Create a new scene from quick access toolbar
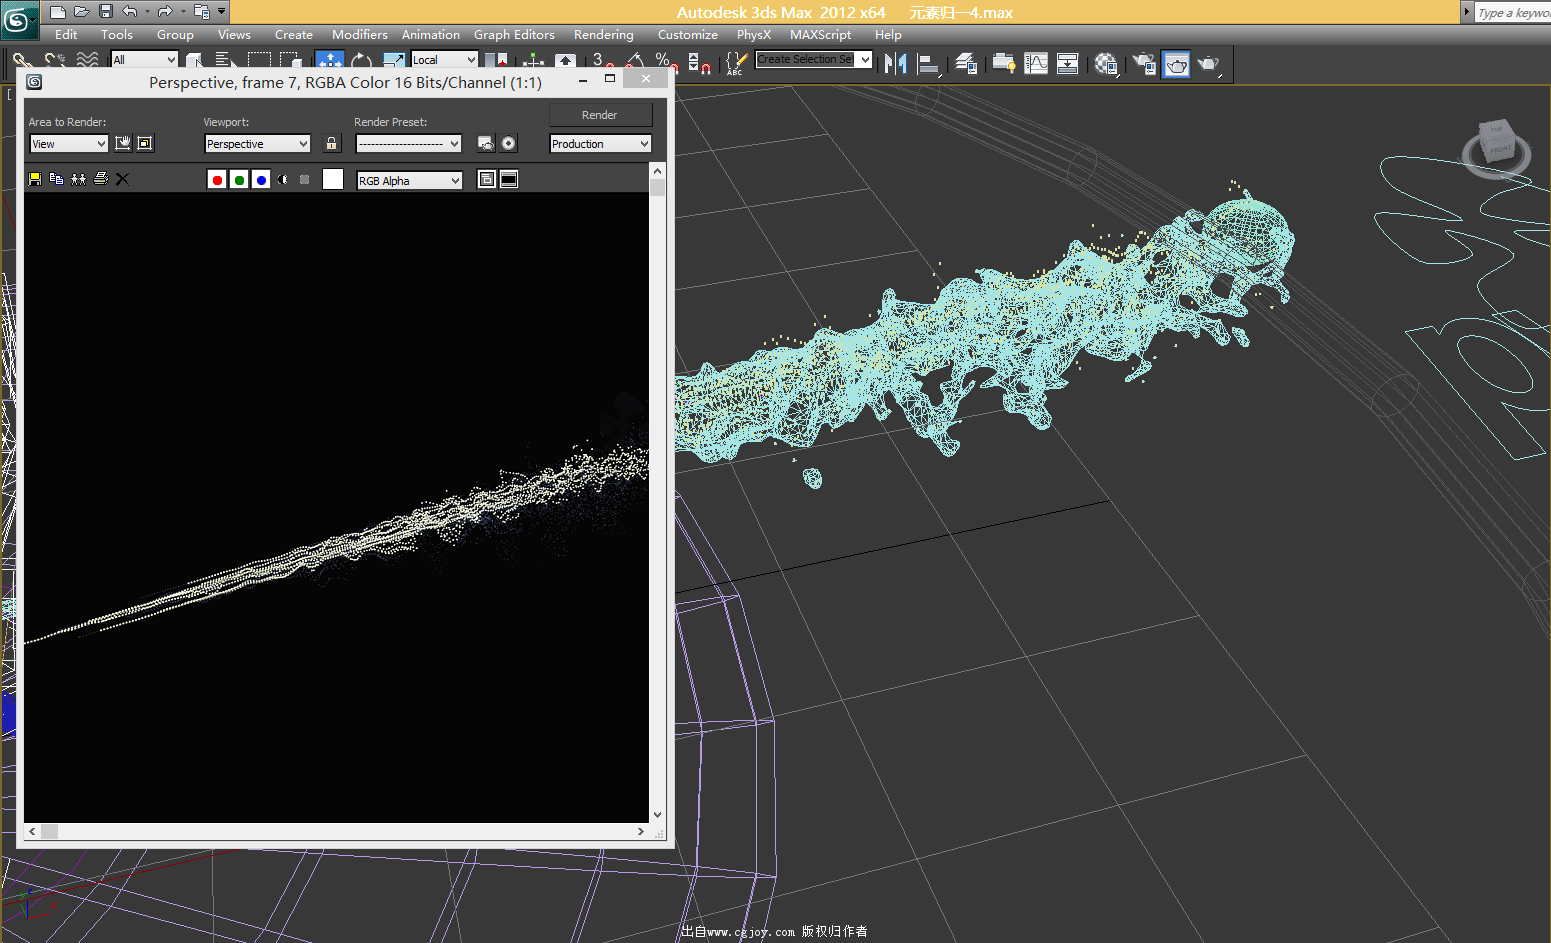Image resolution: width=1551 pixels, height=943 pixels. [57, 12]
